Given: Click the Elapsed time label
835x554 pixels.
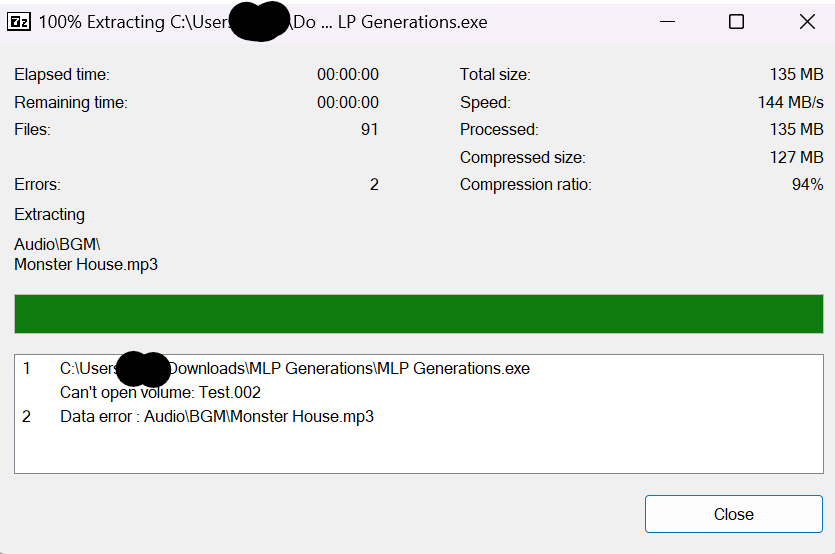Looking at the screenshot, I should [62, 74].
